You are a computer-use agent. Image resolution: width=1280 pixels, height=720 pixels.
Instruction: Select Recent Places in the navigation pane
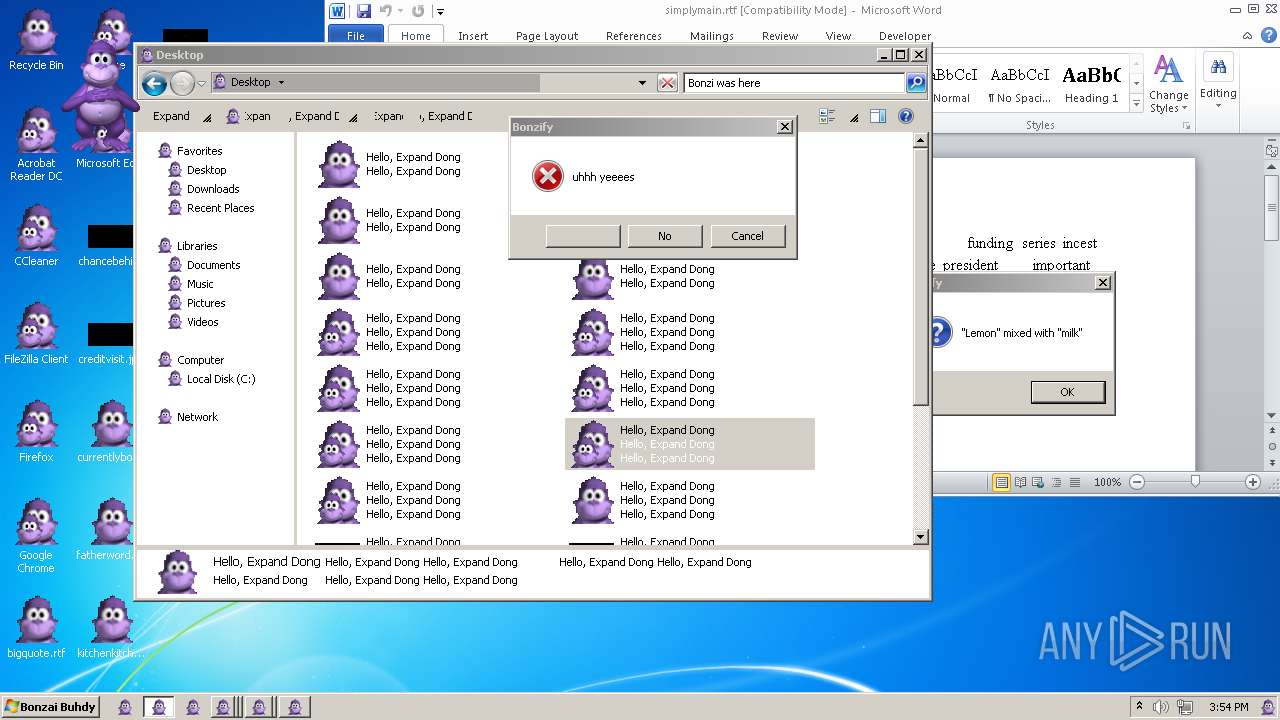tap(220, 208)
